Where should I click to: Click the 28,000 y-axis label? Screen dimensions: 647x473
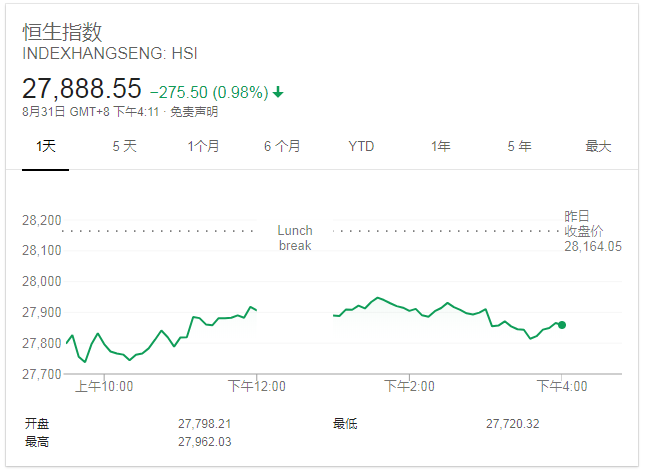42,281
